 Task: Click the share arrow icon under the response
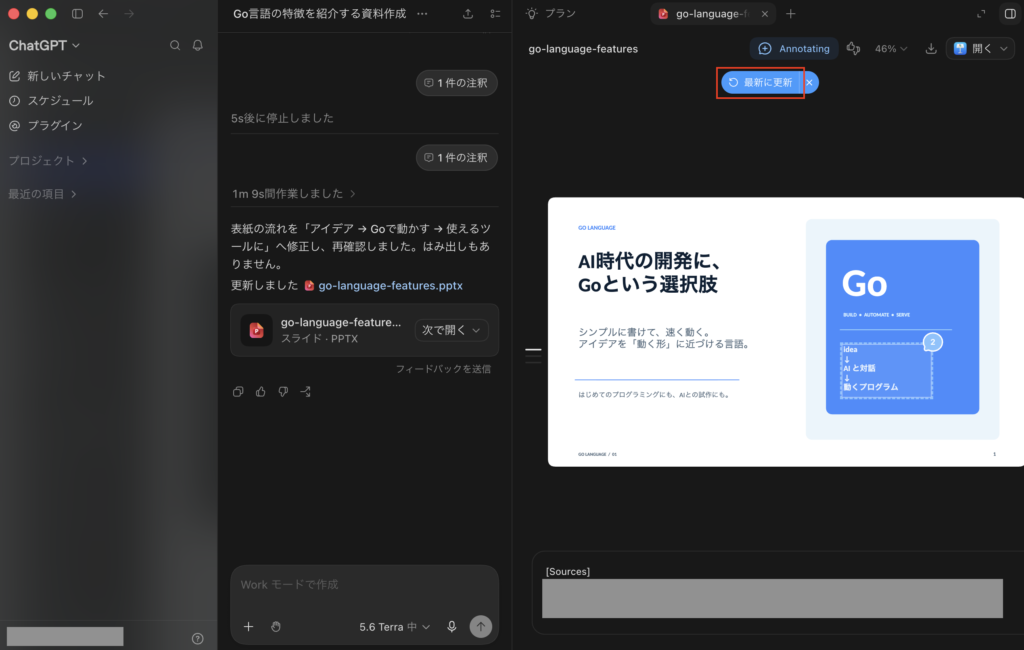306,391
